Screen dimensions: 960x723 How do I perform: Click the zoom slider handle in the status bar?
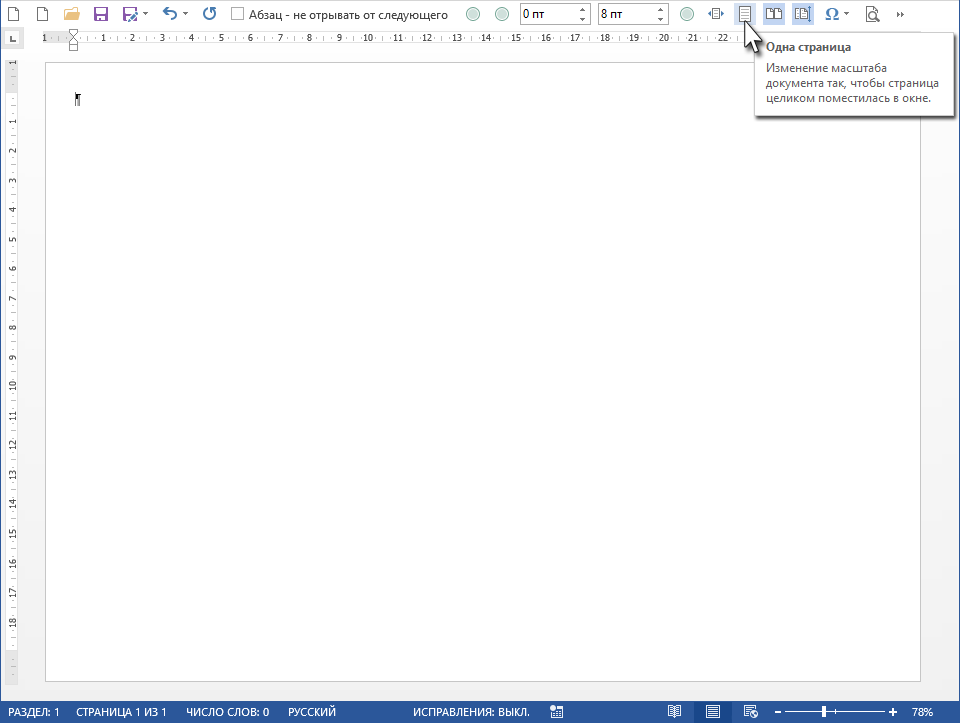tap(824, 711)
